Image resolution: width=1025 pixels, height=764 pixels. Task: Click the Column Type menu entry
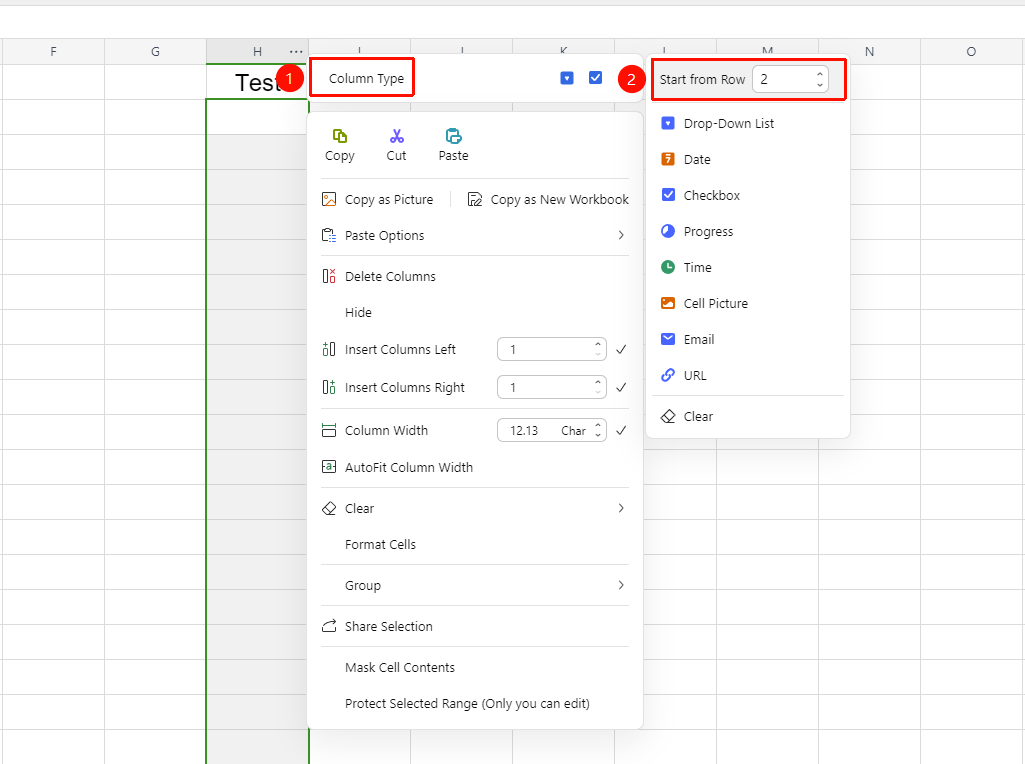pos(366,78)
